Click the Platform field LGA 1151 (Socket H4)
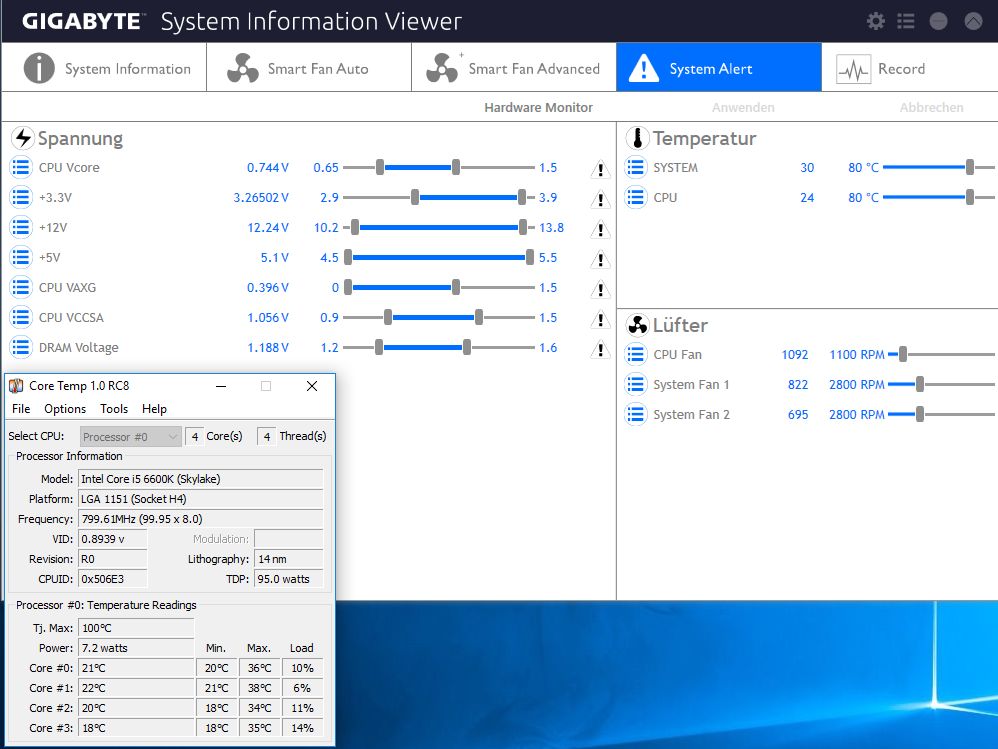Screen dimensions: 998x749 click(x=200, y=499)
